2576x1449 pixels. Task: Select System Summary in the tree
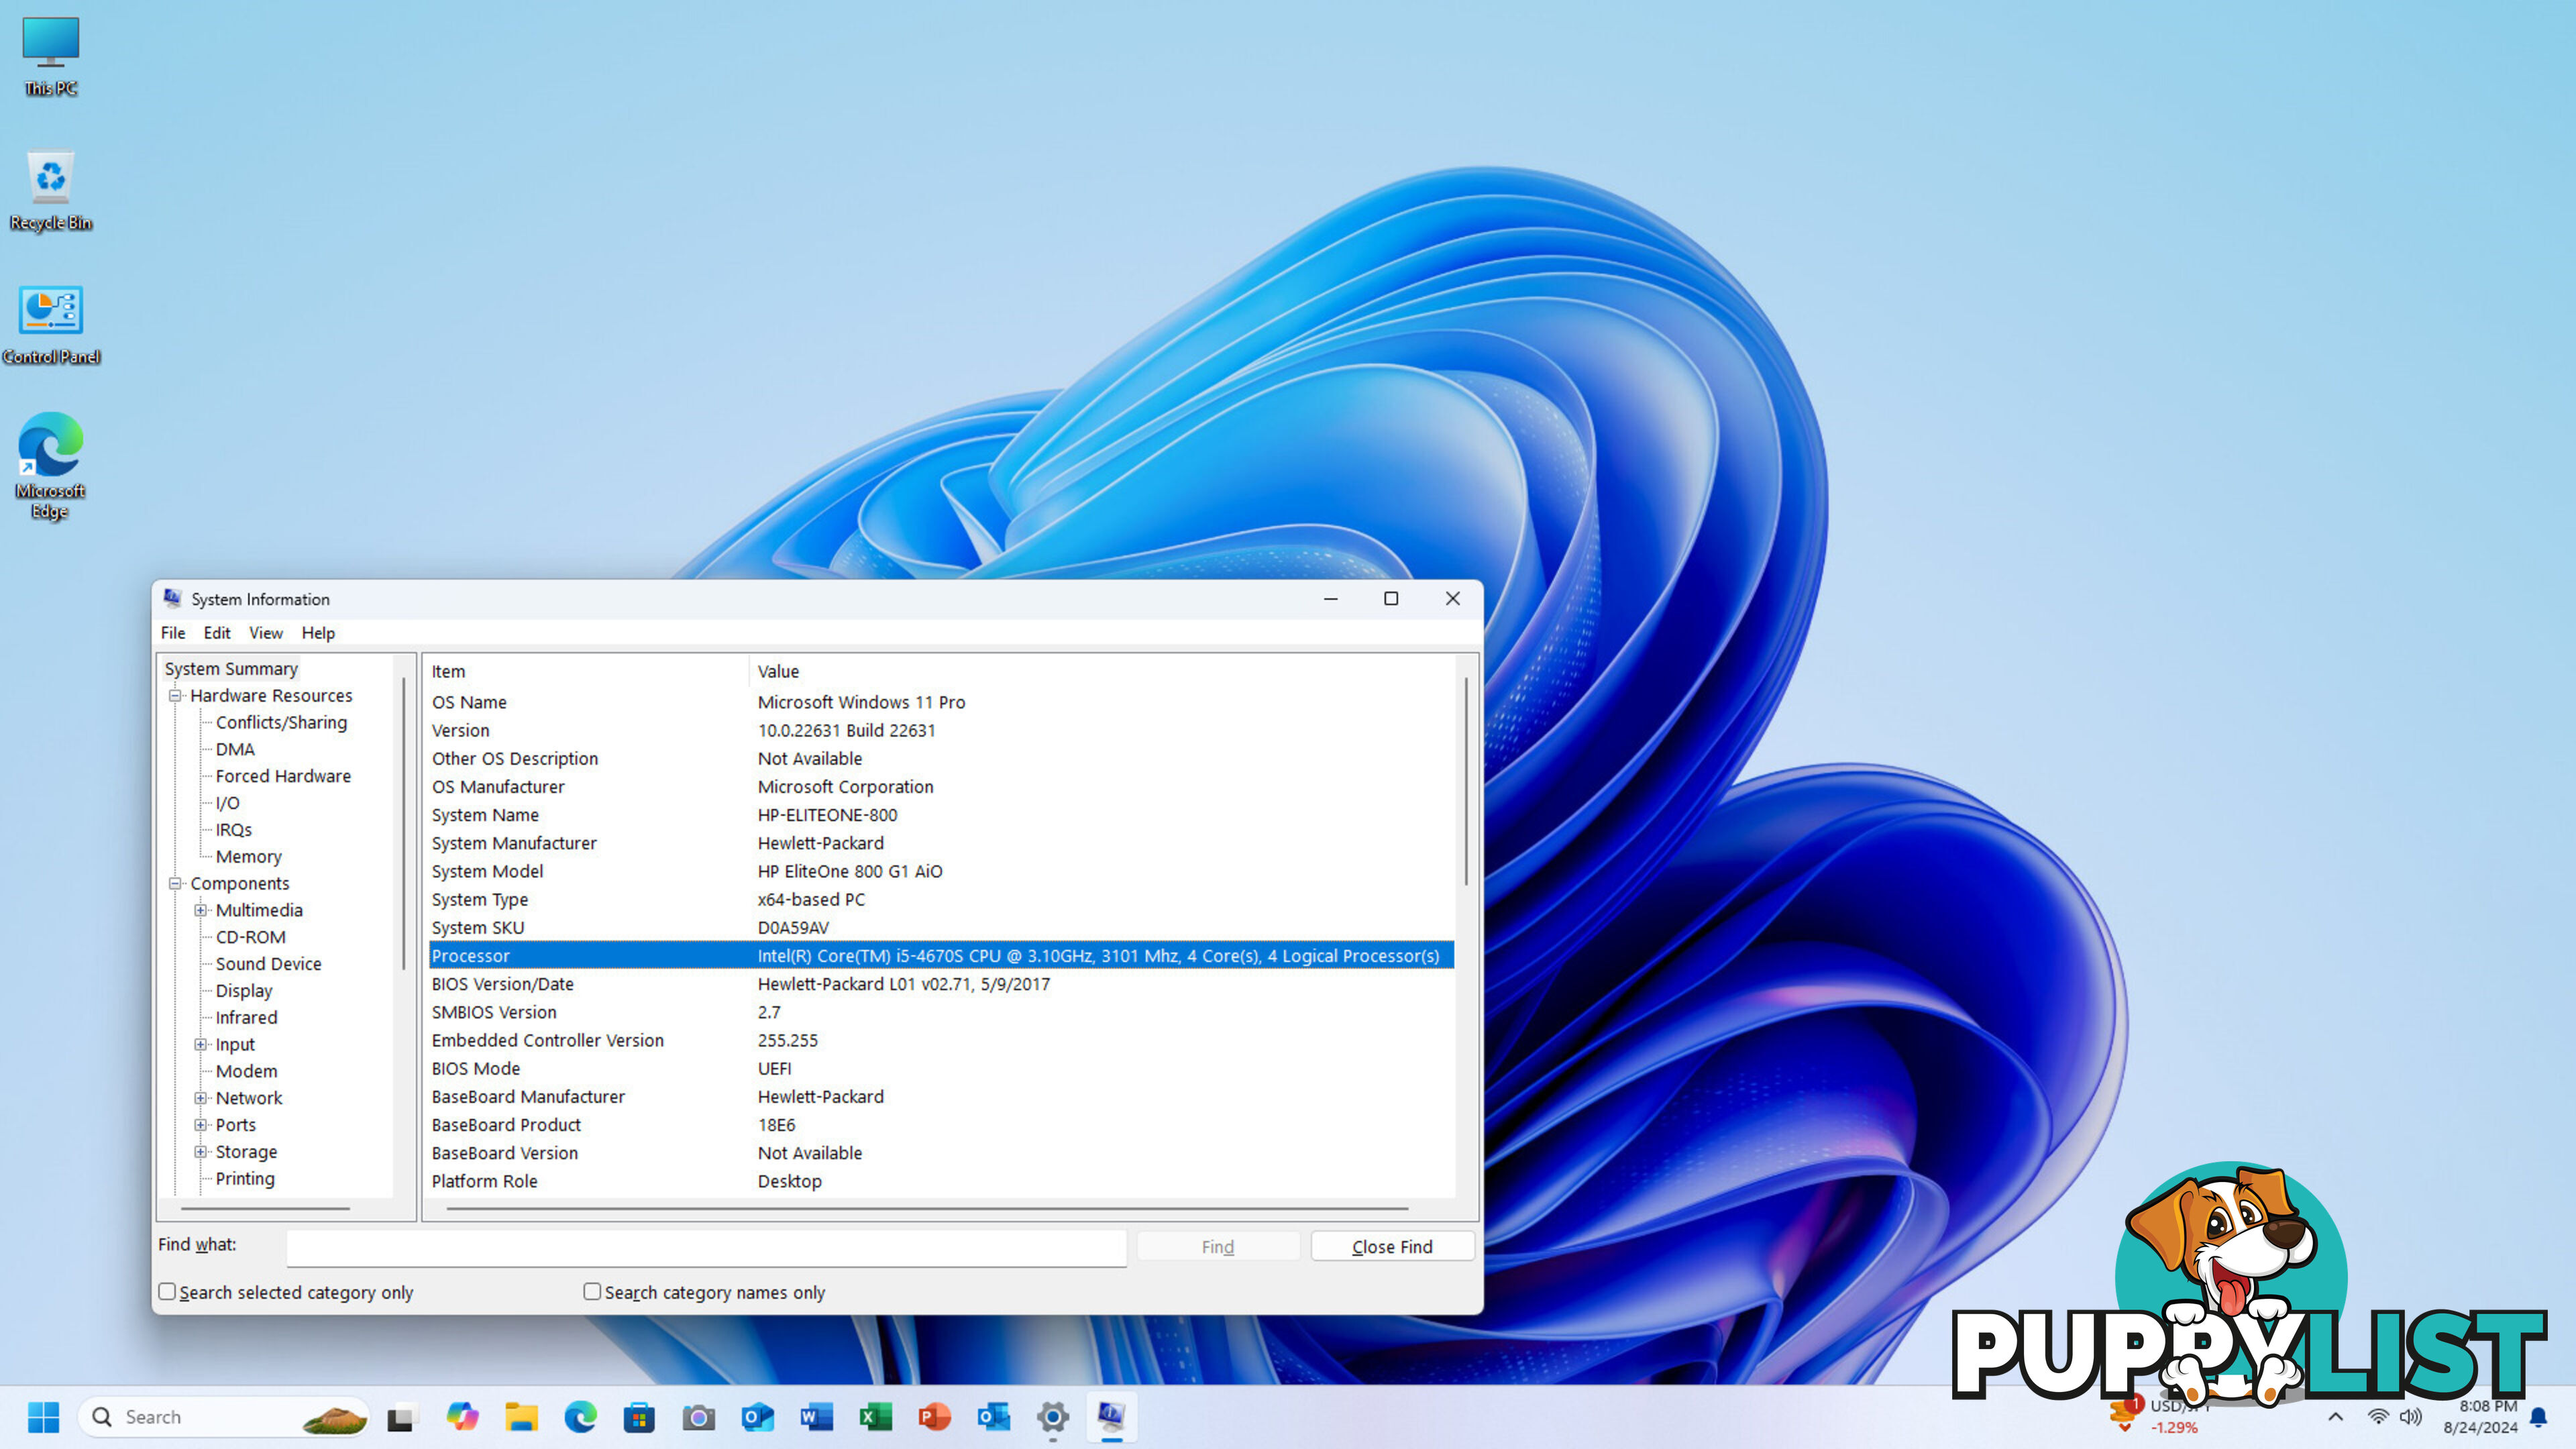(231, 668)
